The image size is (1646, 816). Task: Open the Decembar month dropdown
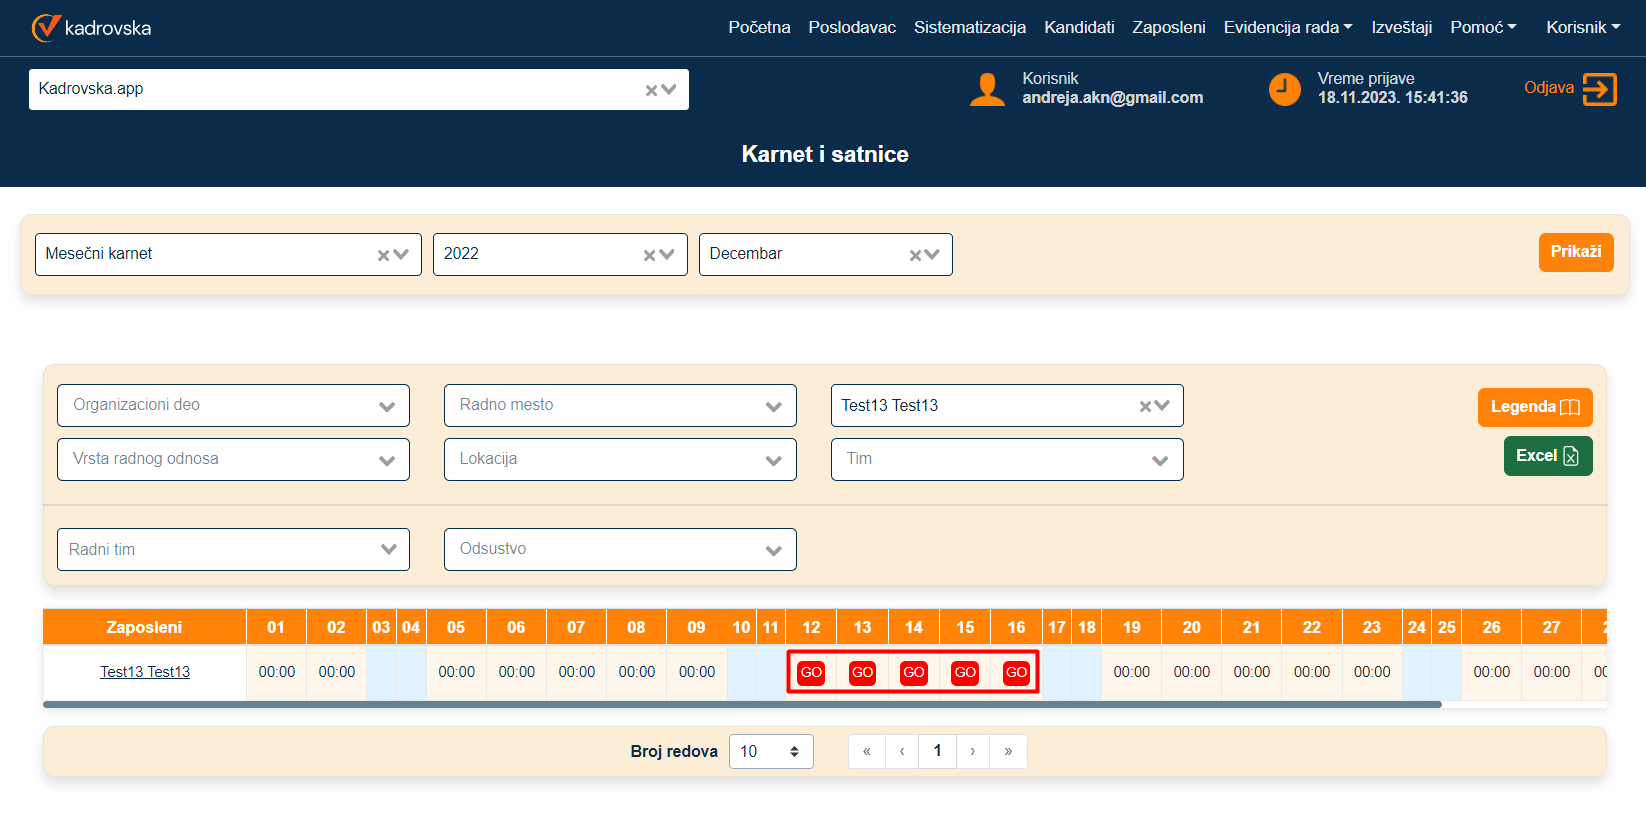(932, 255)
